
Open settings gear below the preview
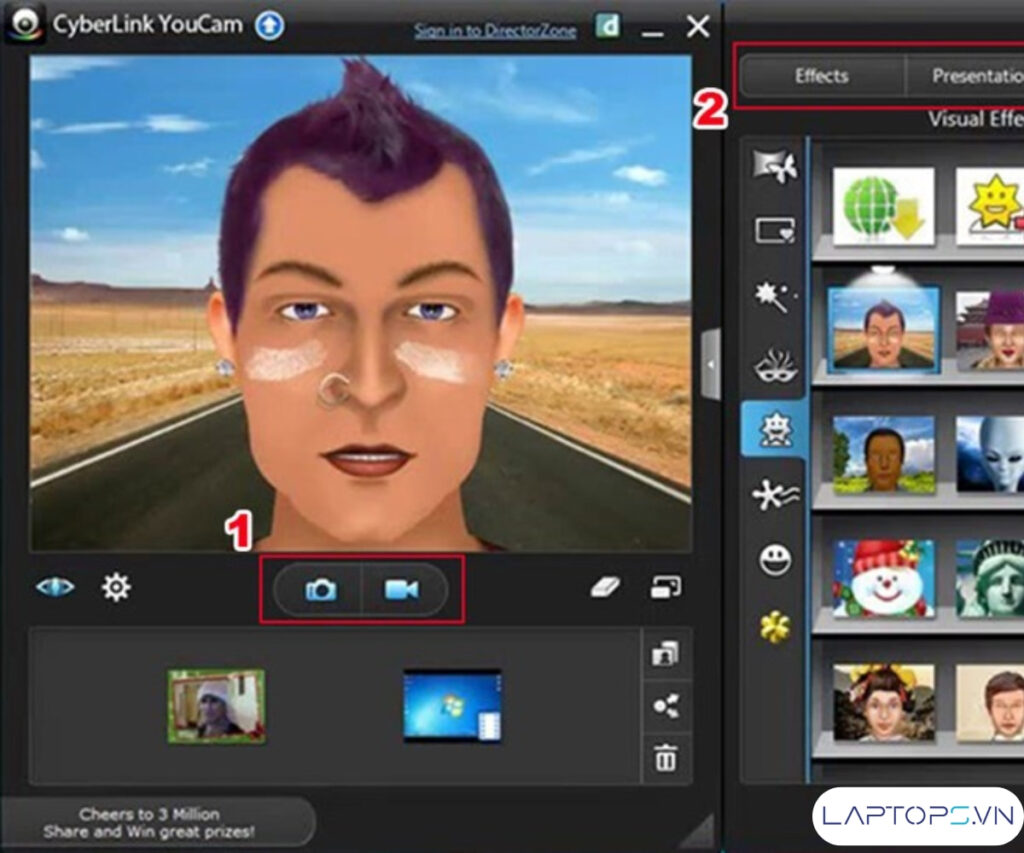[x=117, y=587]
